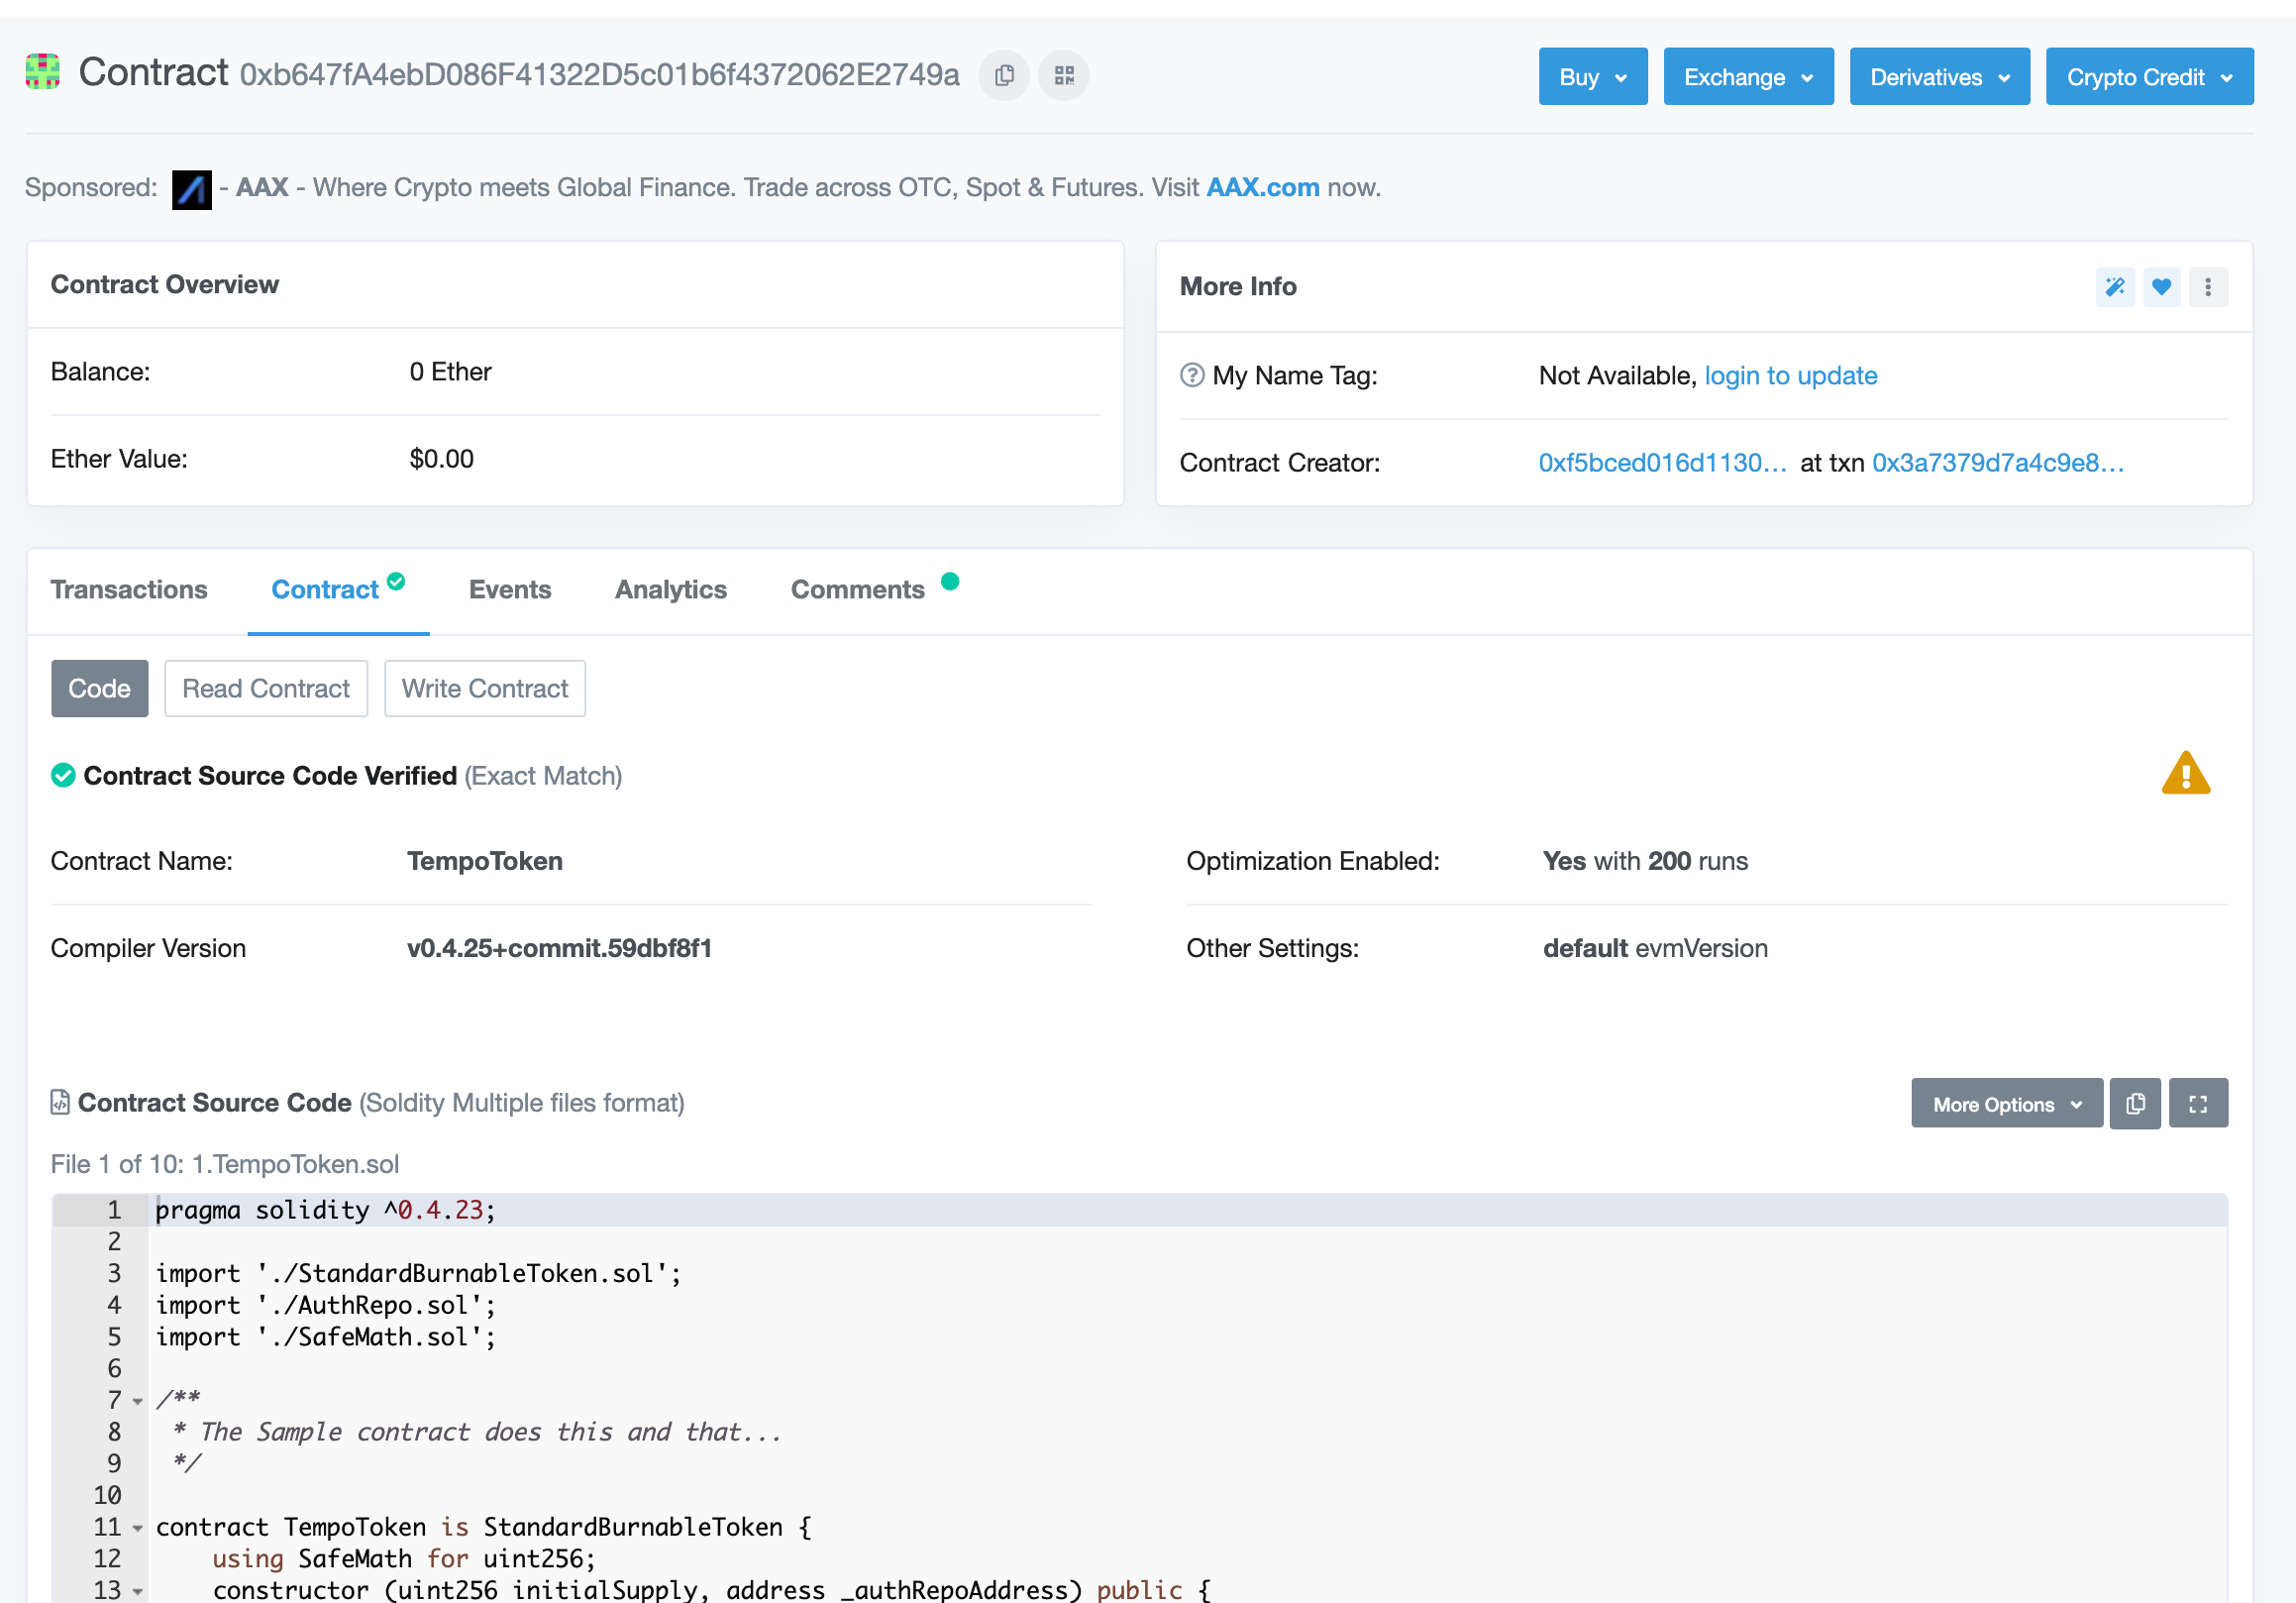The width and height of the screenshot is (2296, 1603).
Task: Click the My Name Tag help icon
Action: tap(1191, 375)
